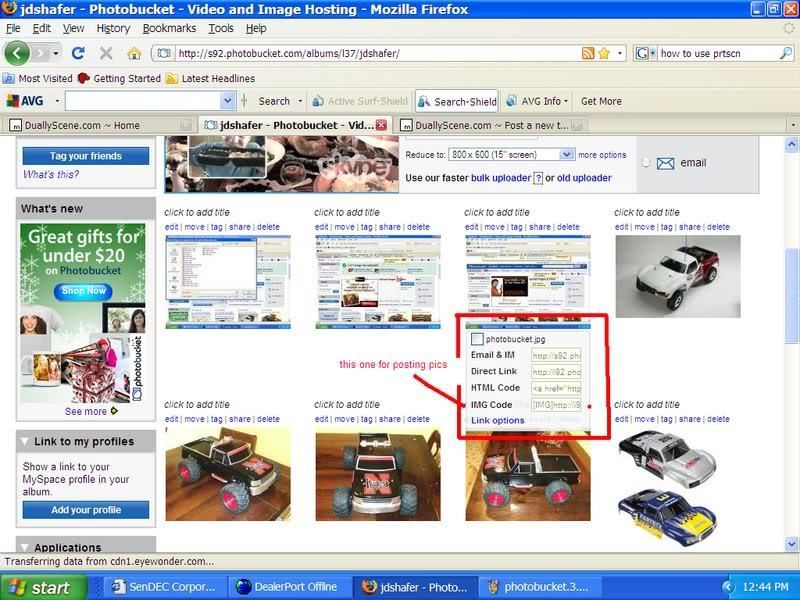Reload the page with the refresh icon
800x600 pixels.
(78, 53)
